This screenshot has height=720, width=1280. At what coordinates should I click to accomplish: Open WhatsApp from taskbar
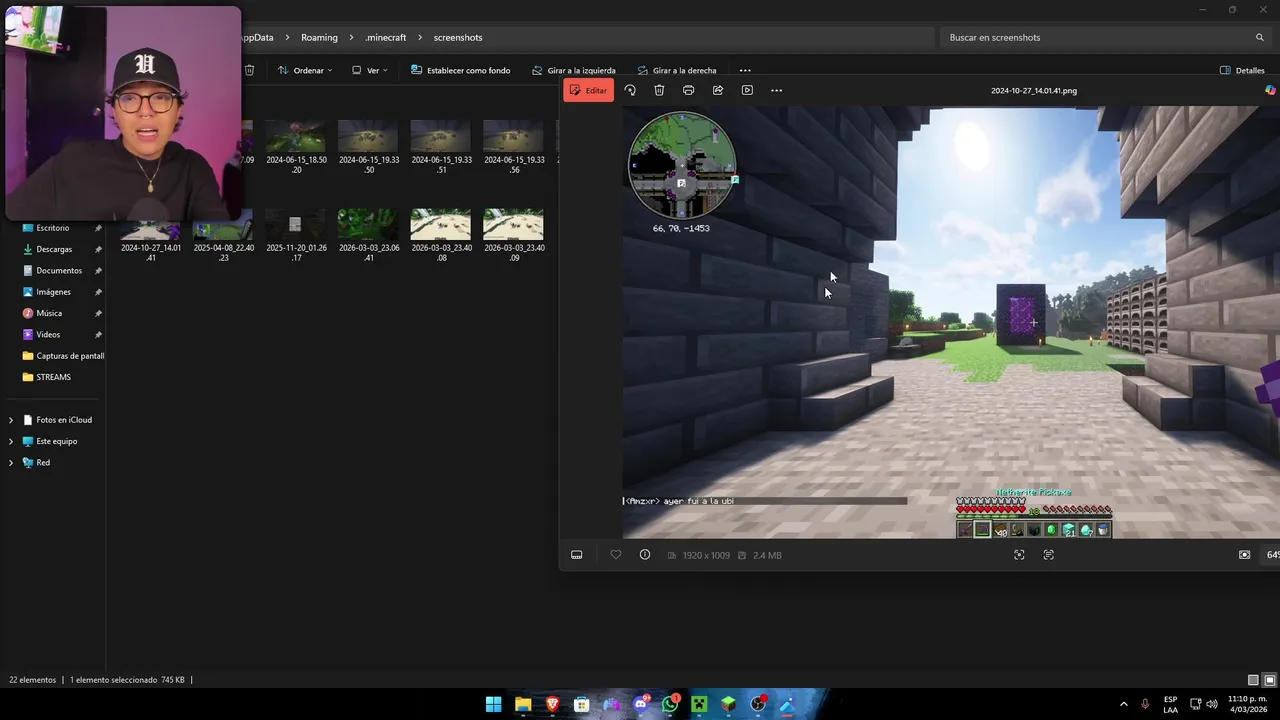point(670,705)
